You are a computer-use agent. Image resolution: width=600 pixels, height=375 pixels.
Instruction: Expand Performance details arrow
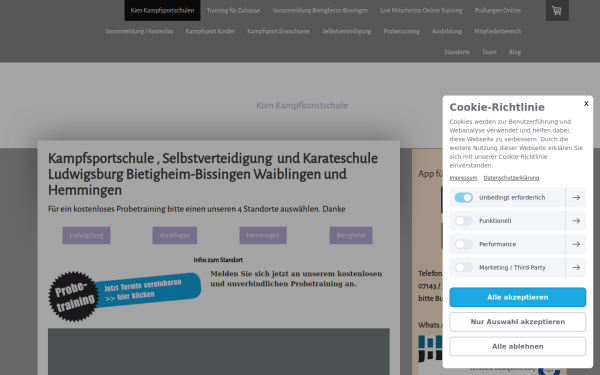coord(576,244)
